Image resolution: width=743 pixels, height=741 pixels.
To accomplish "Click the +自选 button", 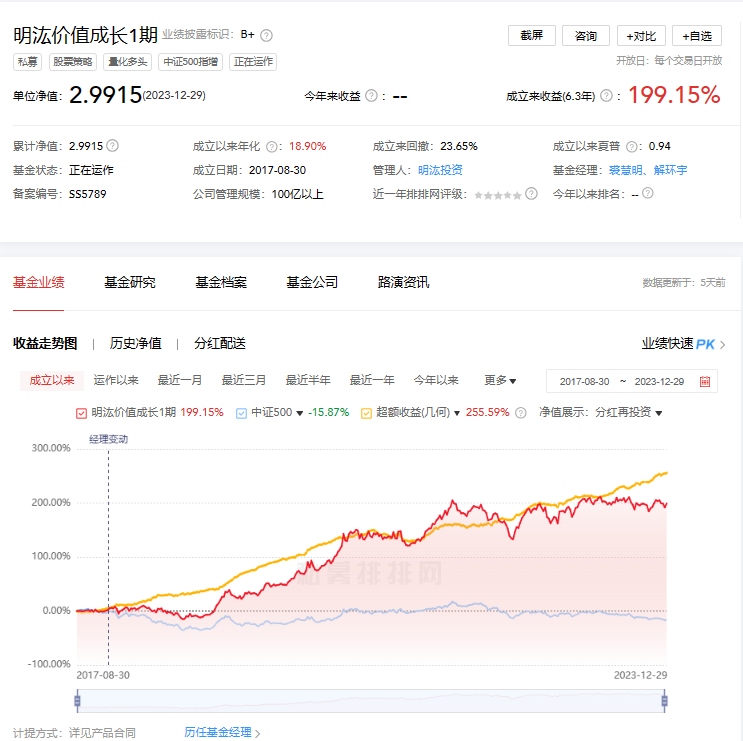I will pyautogui.click(x=697, y=36).
